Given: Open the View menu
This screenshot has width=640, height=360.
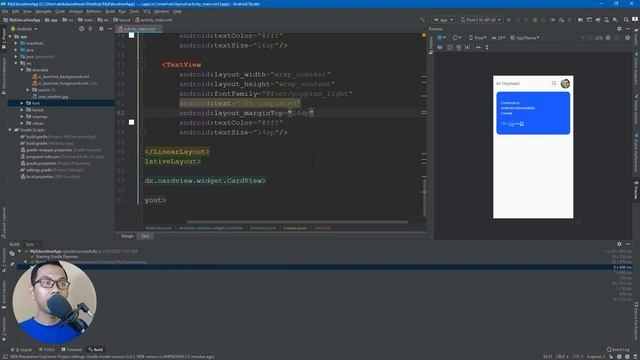Looking at the screenshot, I should pos(27,11).
